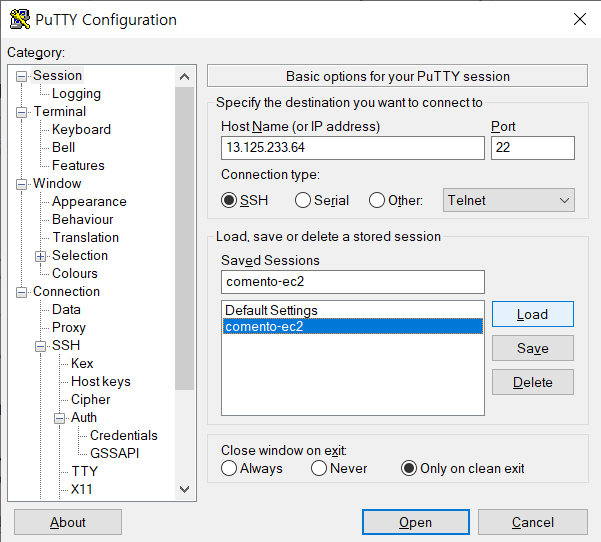The width and height of the screenshot is (601, 542).
Task: Click the Delete session button
Action: [x=533, y=382]
